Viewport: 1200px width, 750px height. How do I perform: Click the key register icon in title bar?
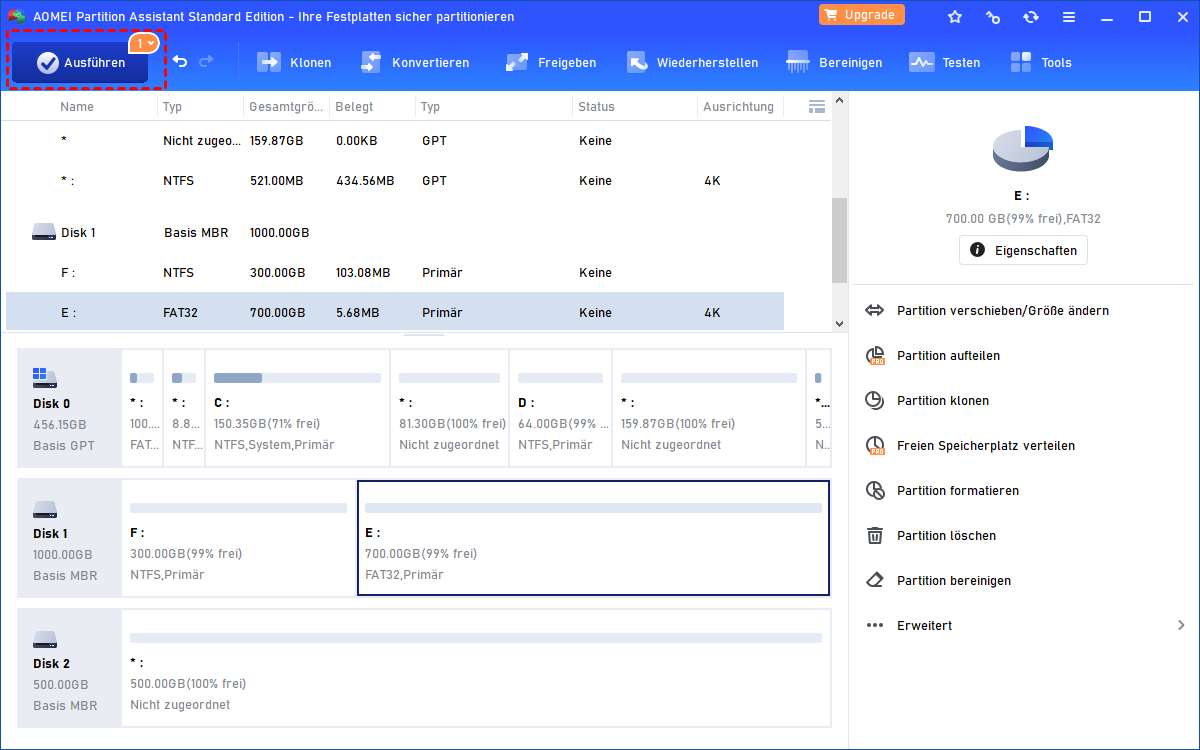coord(993,17)
